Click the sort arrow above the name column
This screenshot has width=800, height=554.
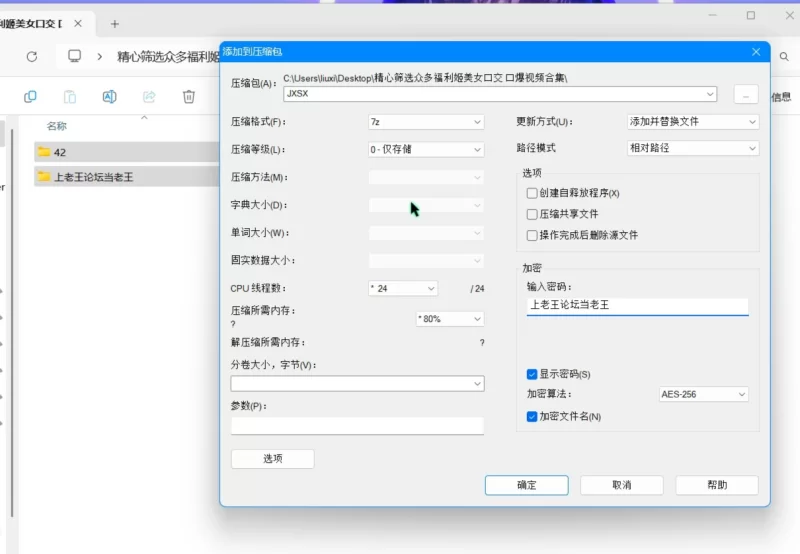coord(144,118)
